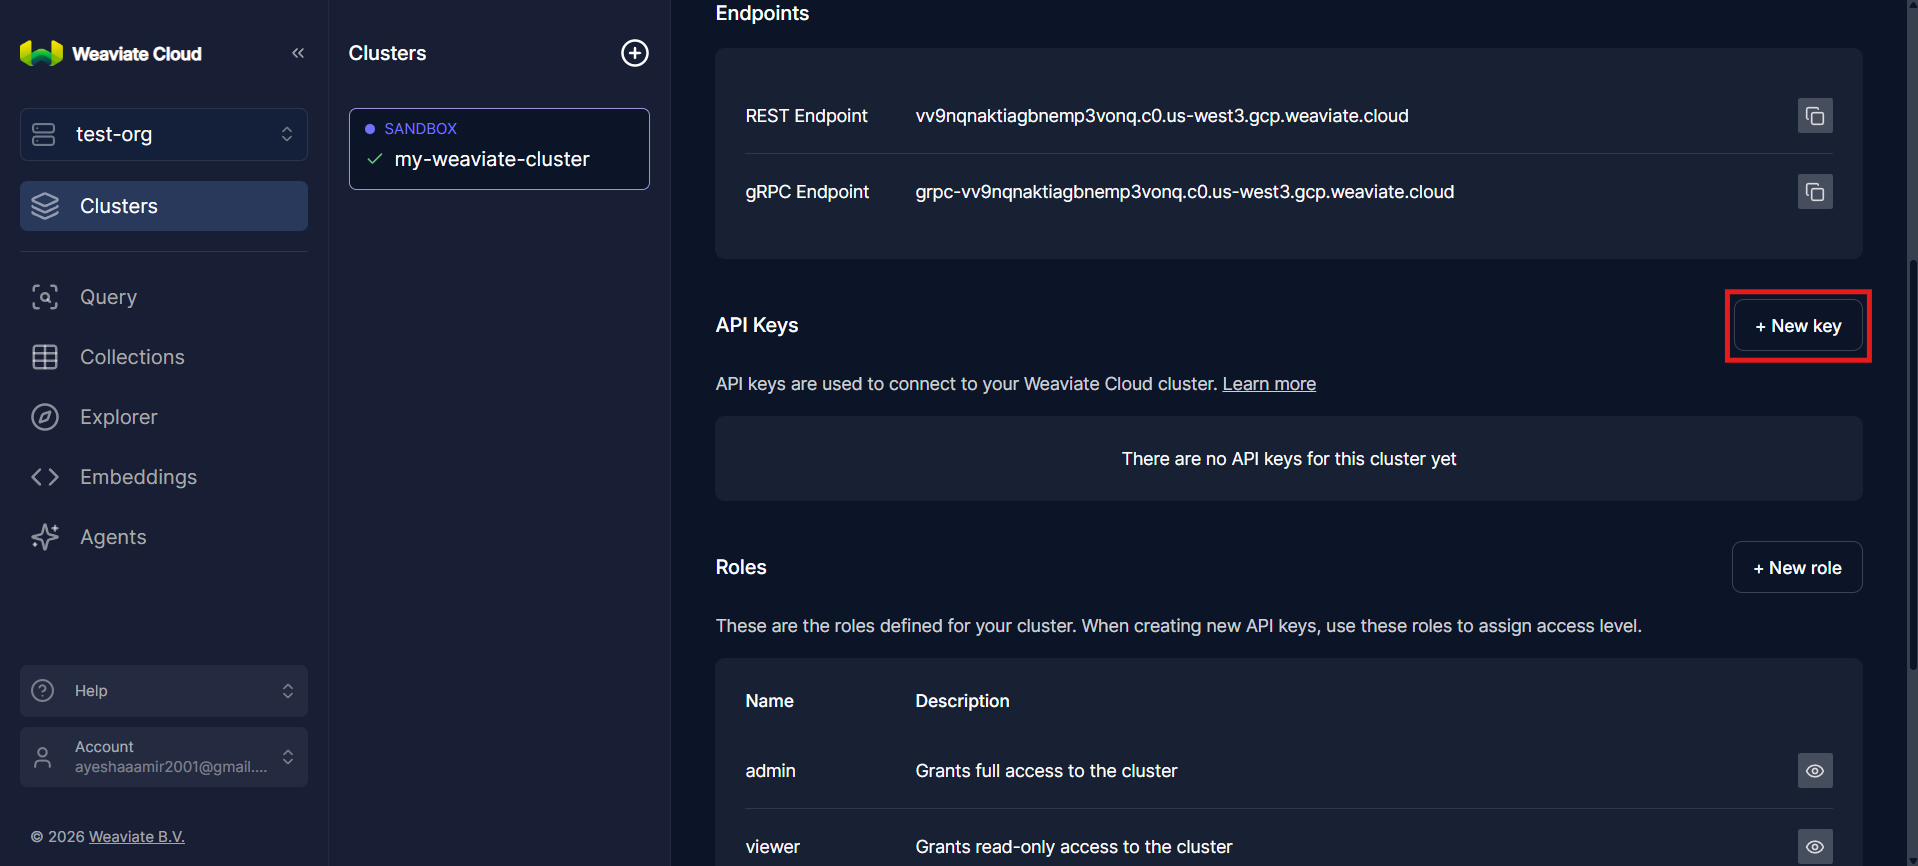Expand the Help menu
Viewport: 1918px width, 866px height.
[x=164, y=691]
